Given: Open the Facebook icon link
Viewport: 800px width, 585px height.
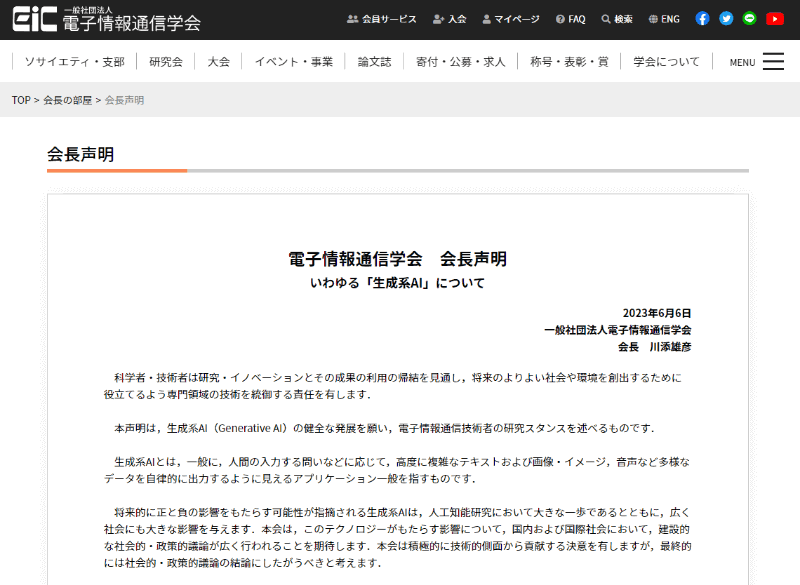Looking at the screenshot, I should [x=703, y=19].
